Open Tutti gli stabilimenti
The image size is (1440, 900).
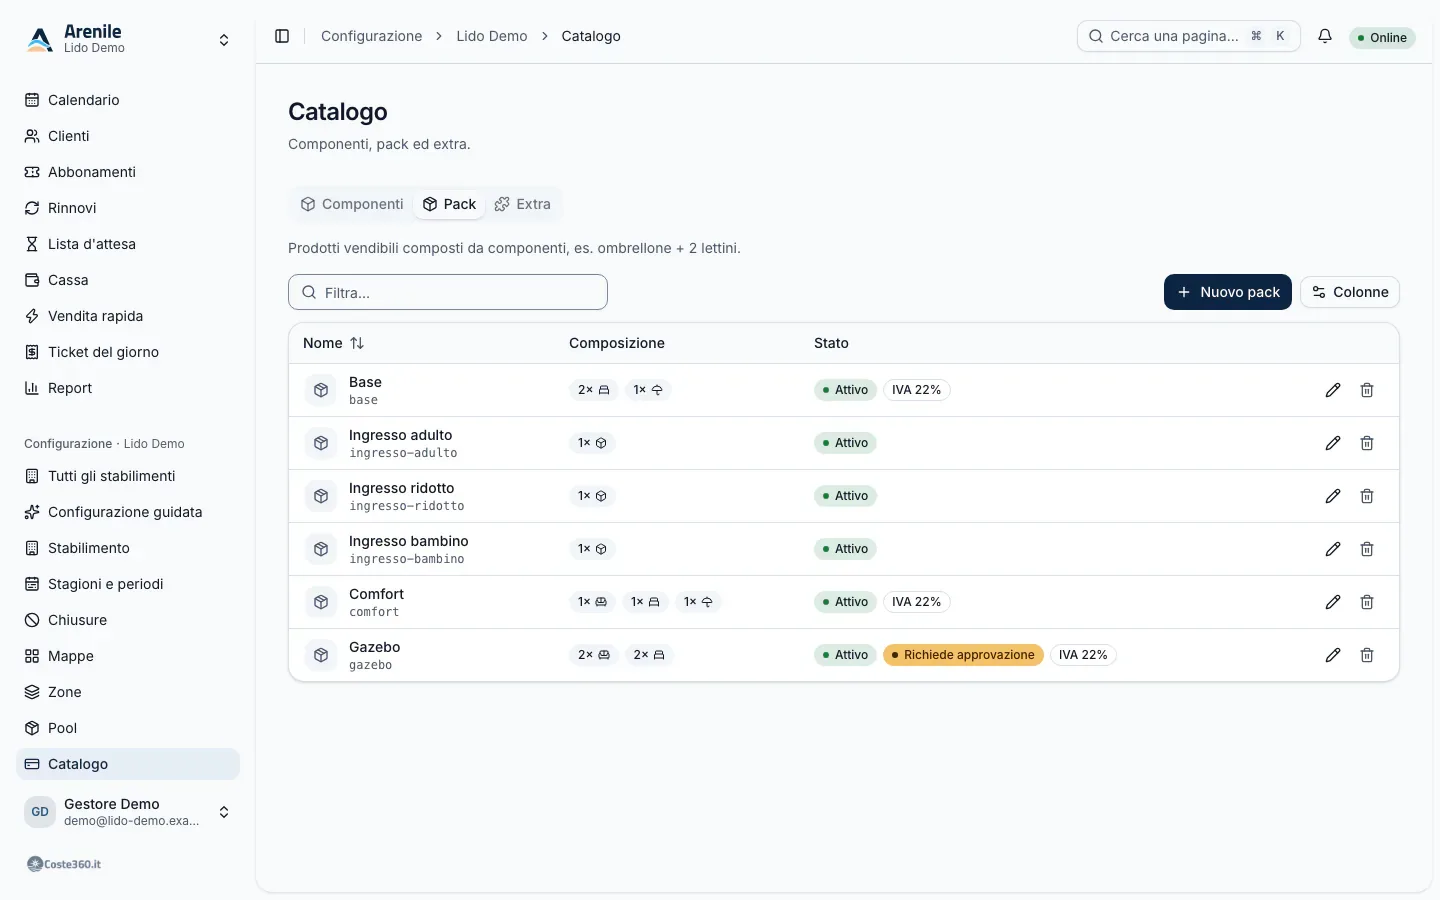click(x=128, y=476)
